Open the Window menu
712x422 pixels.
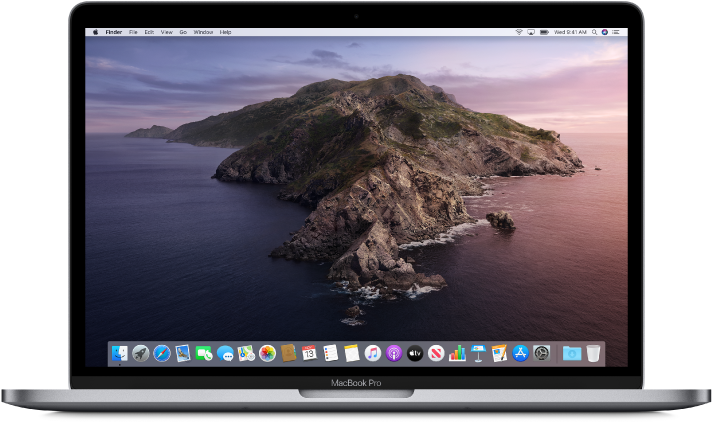click(x=203, y=32)
